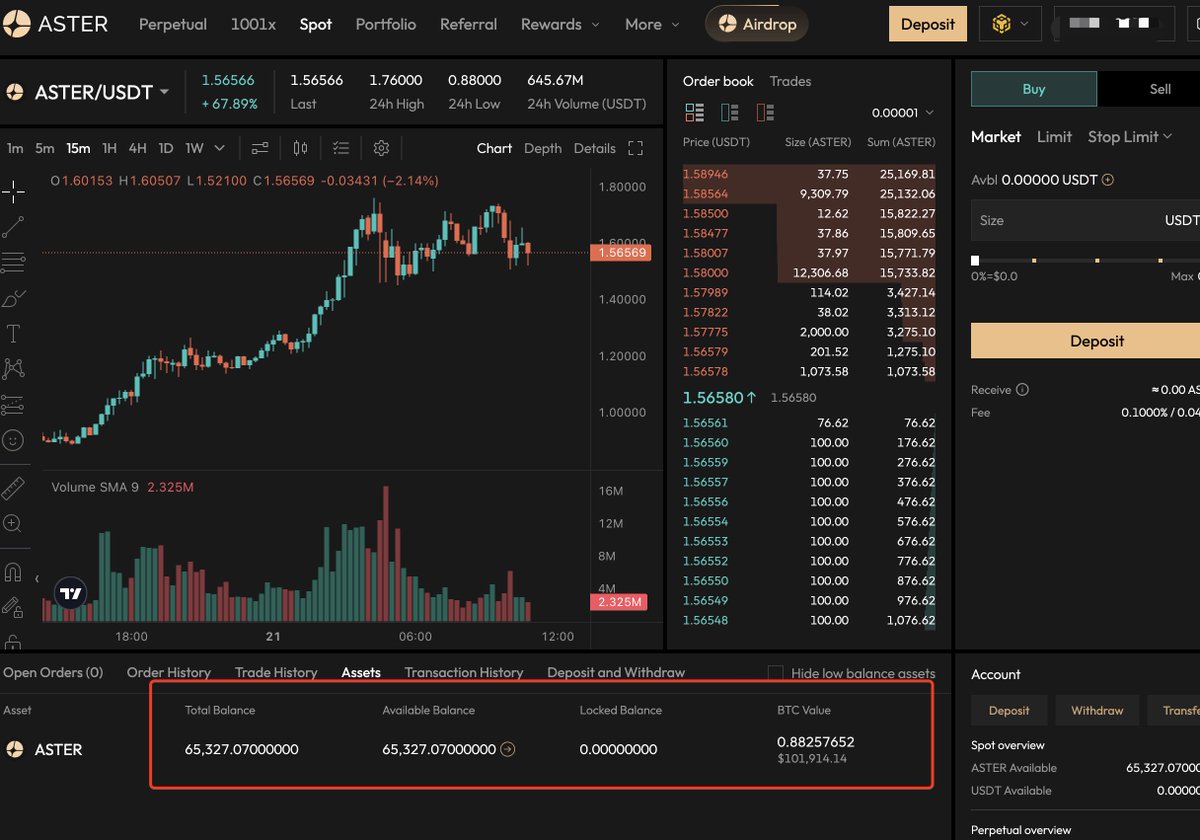Open the Trade History tab

[276, 673]
